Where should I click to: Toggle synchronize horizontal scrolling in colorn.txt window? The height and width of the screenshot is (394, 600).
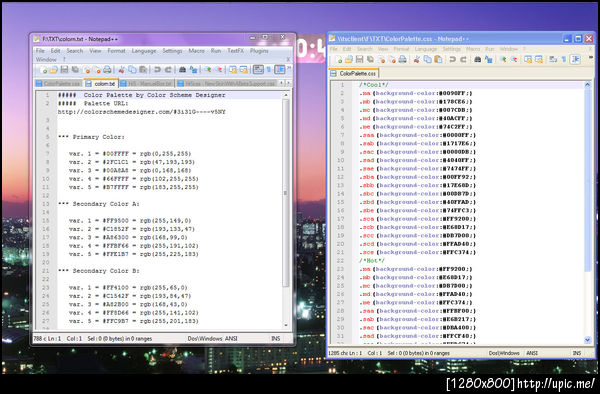244,70
